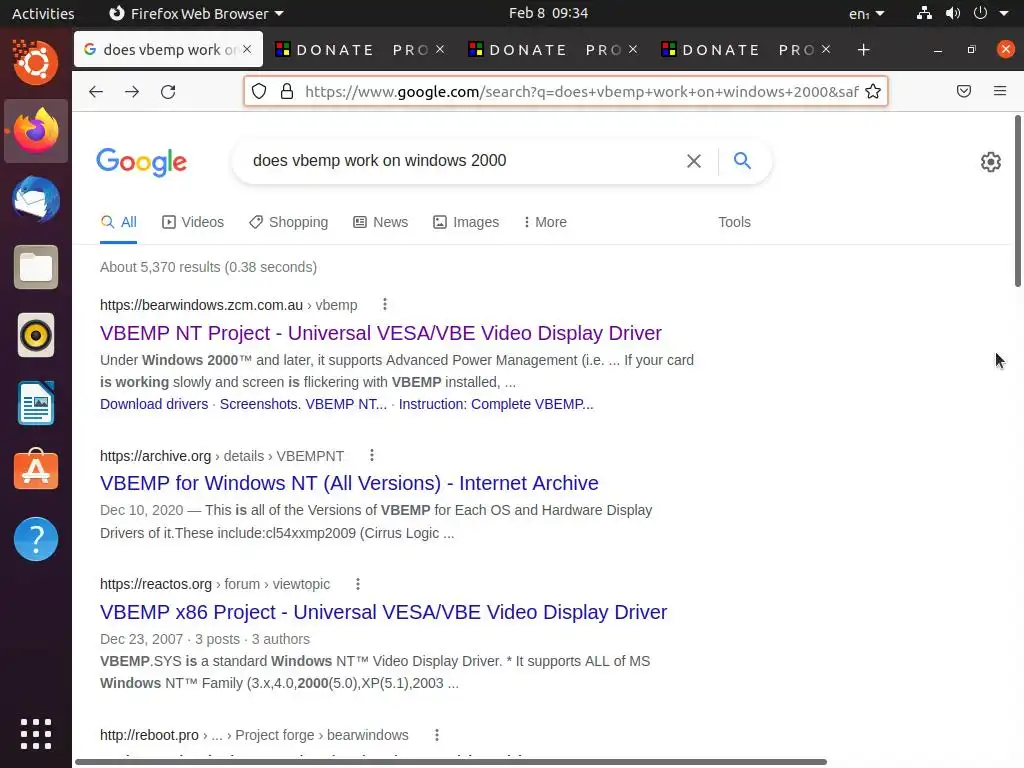
Task: Show Applications grid in dock
Action: click(36, 734)
